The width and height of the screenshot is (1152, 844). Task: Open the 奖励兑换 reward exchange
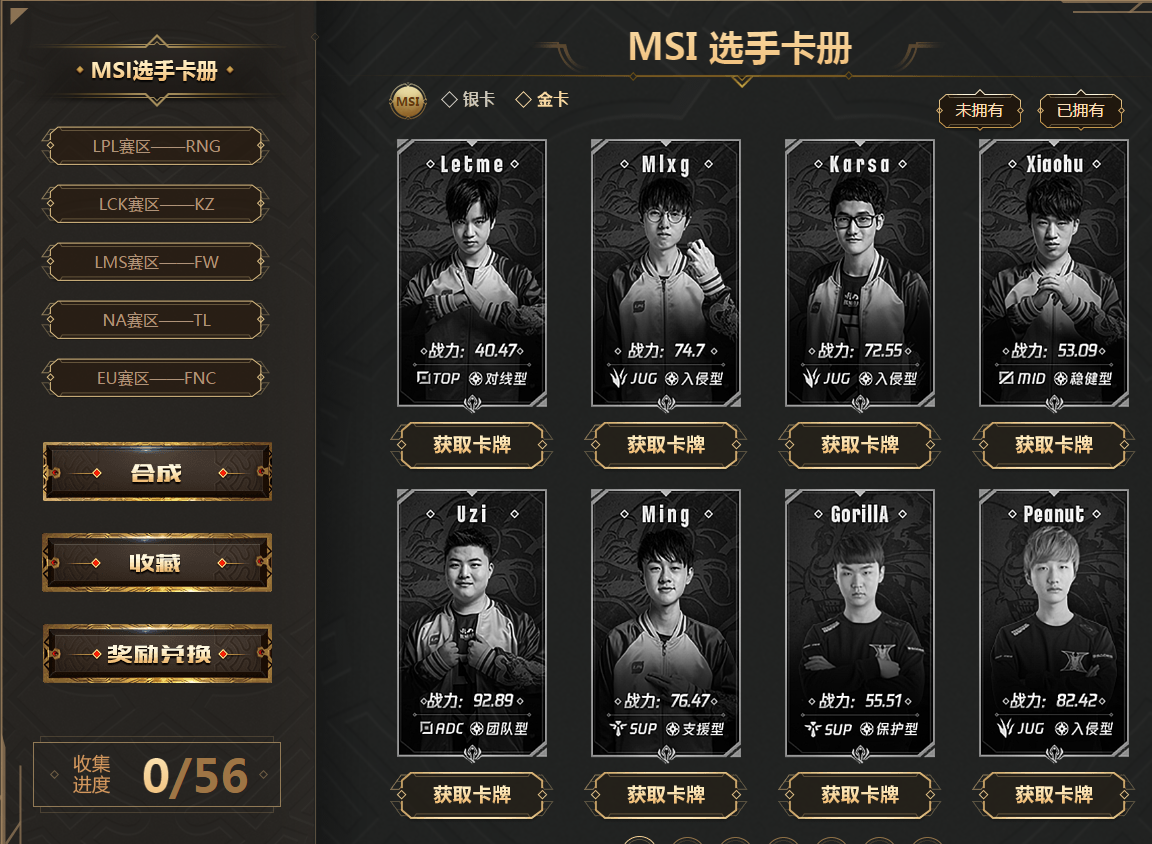tap(157, 654)
